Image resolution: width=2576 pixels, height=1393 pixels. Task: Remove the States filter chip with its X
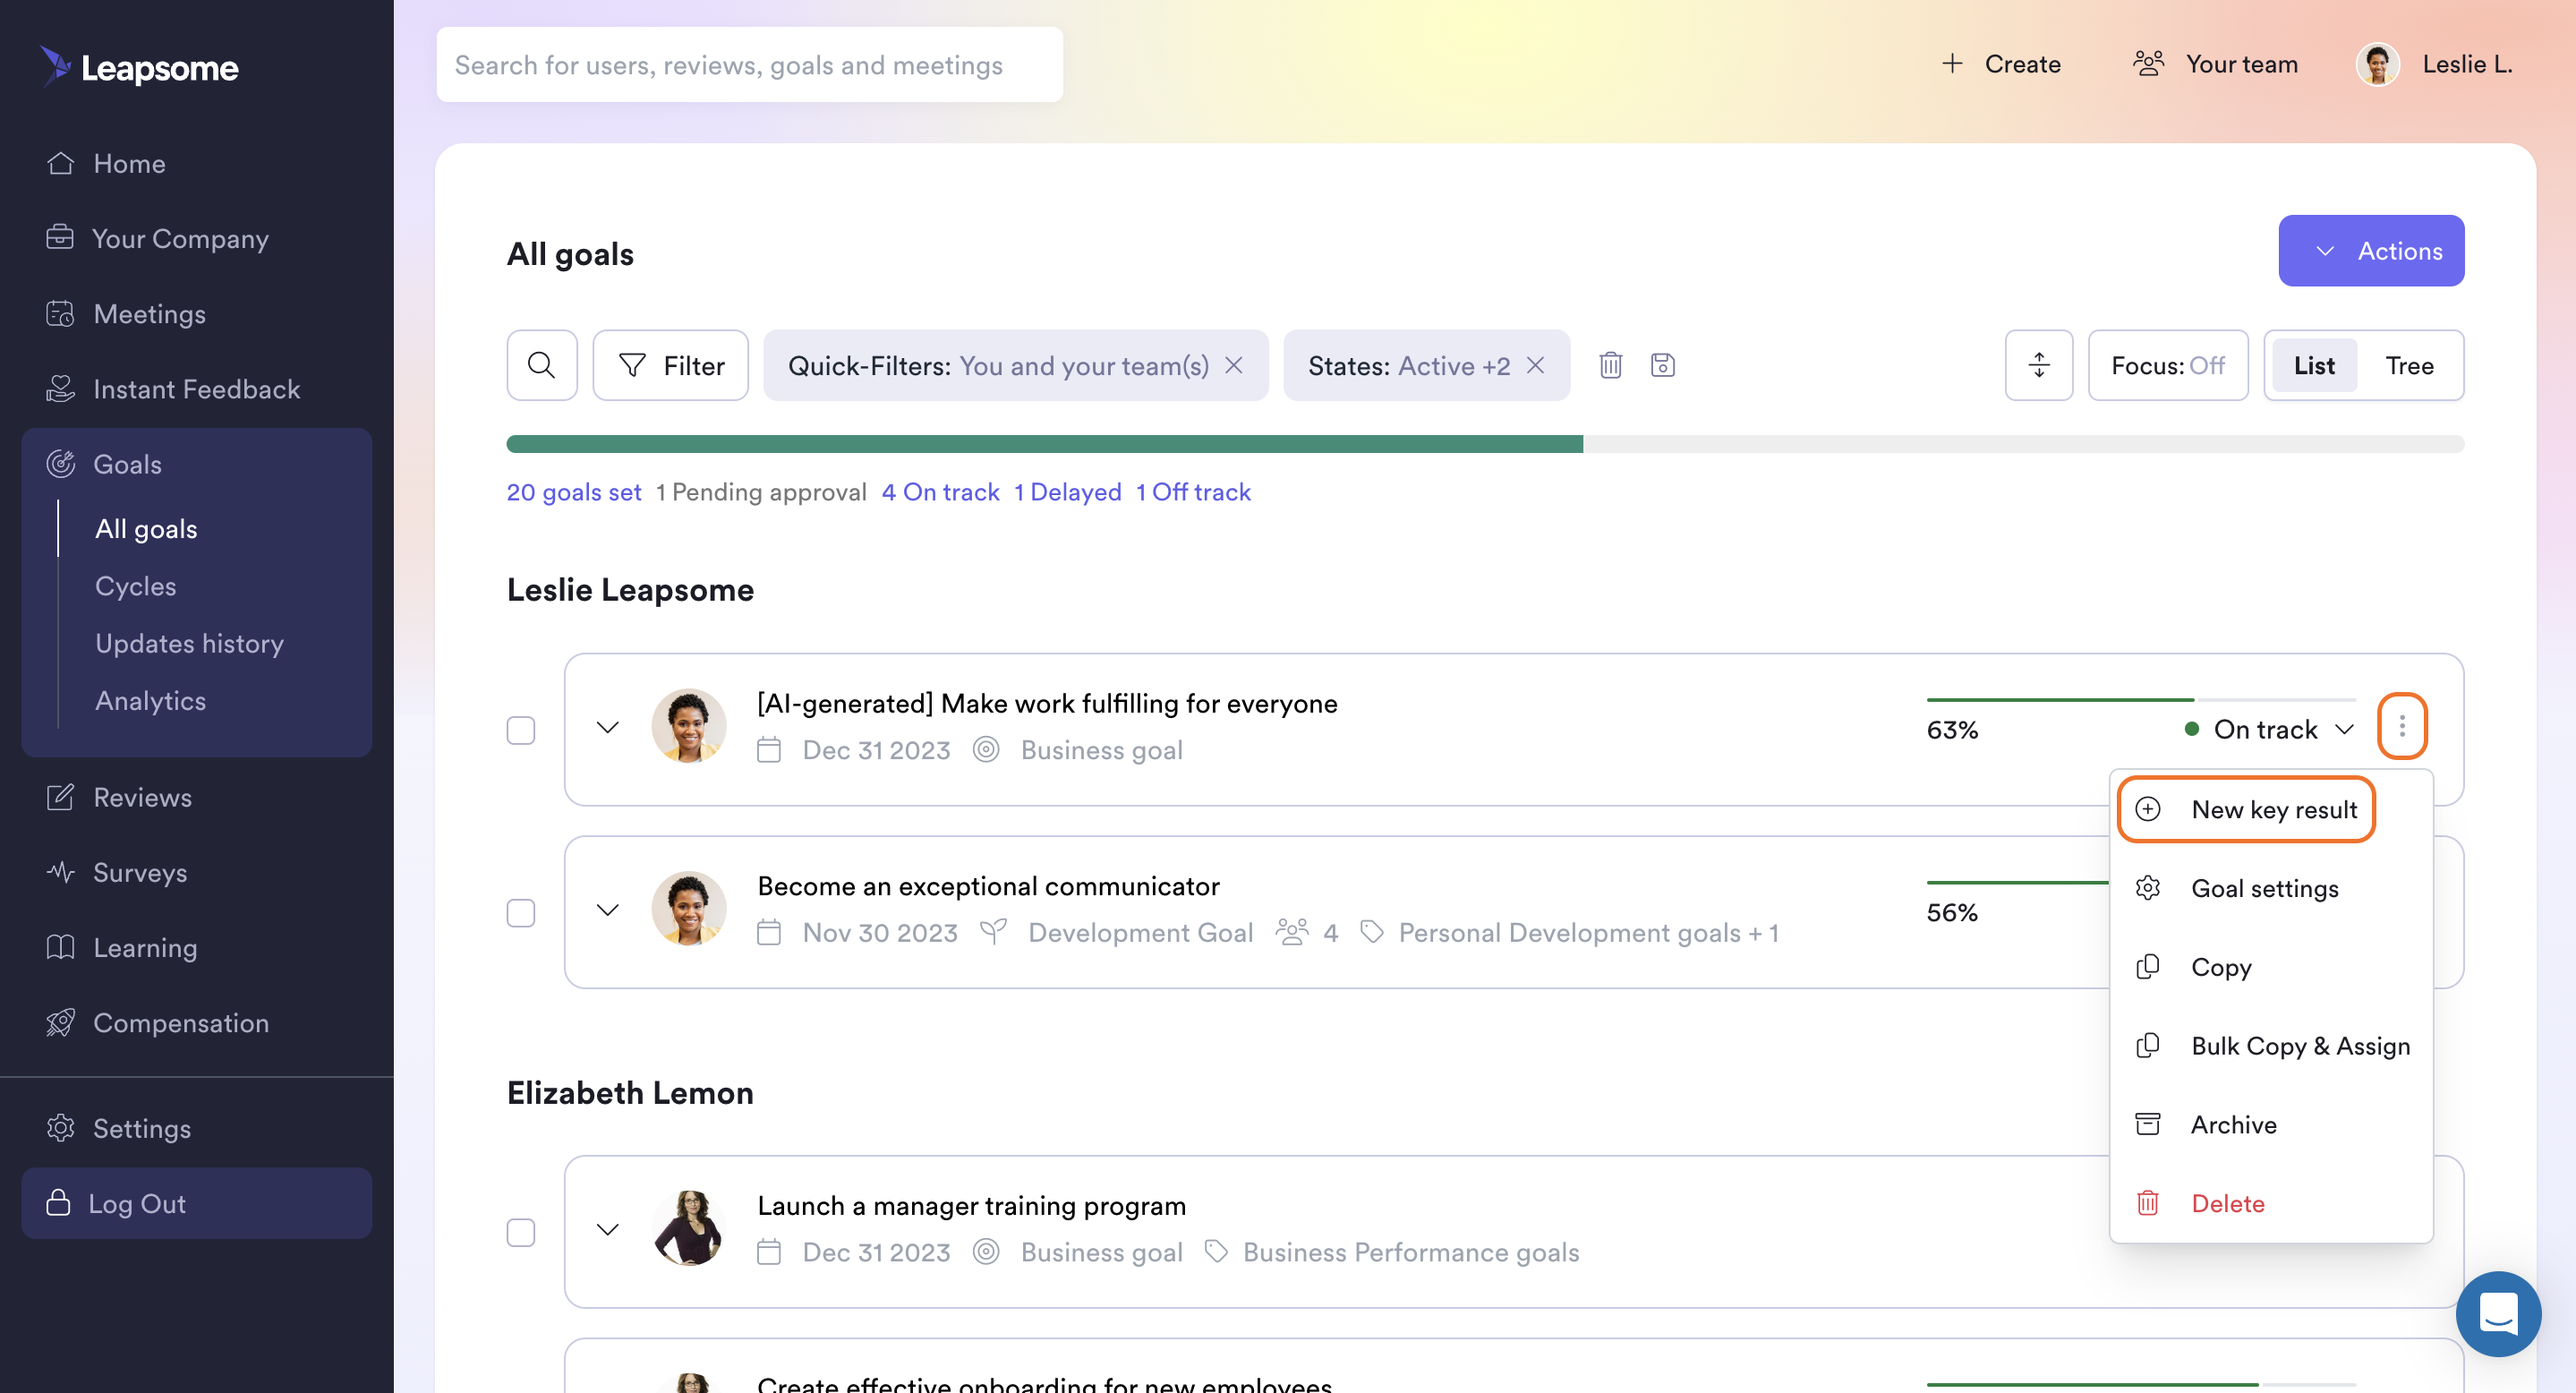click(x=1535, y=365)
